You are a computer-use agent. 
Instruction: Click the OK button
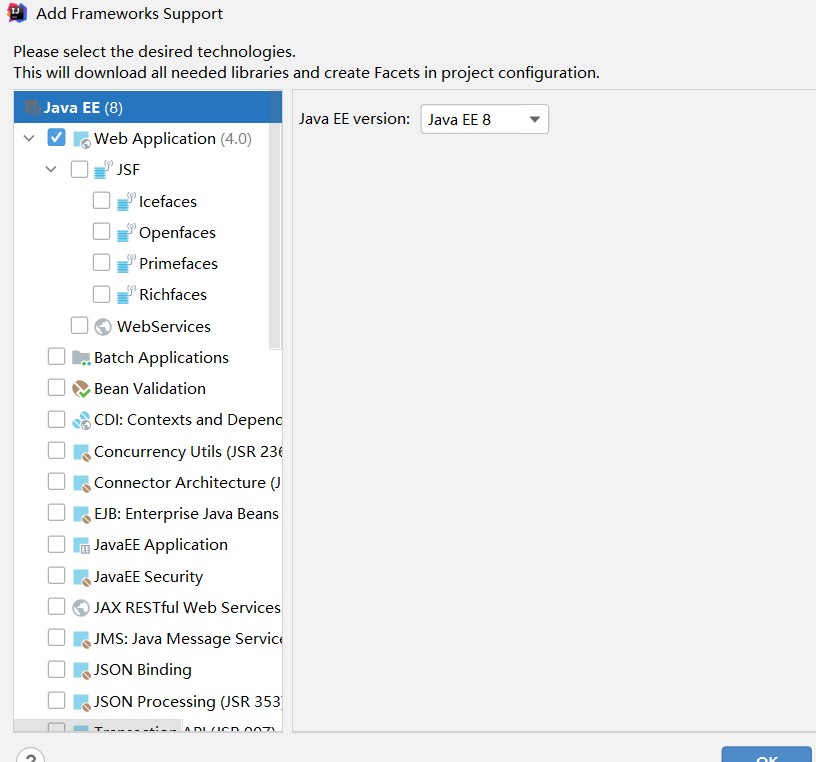coord(767,754)
